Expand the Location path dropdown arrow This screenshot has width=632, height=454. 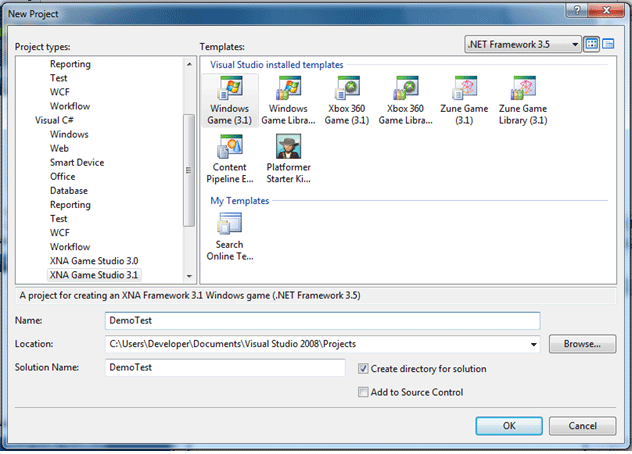533,344
